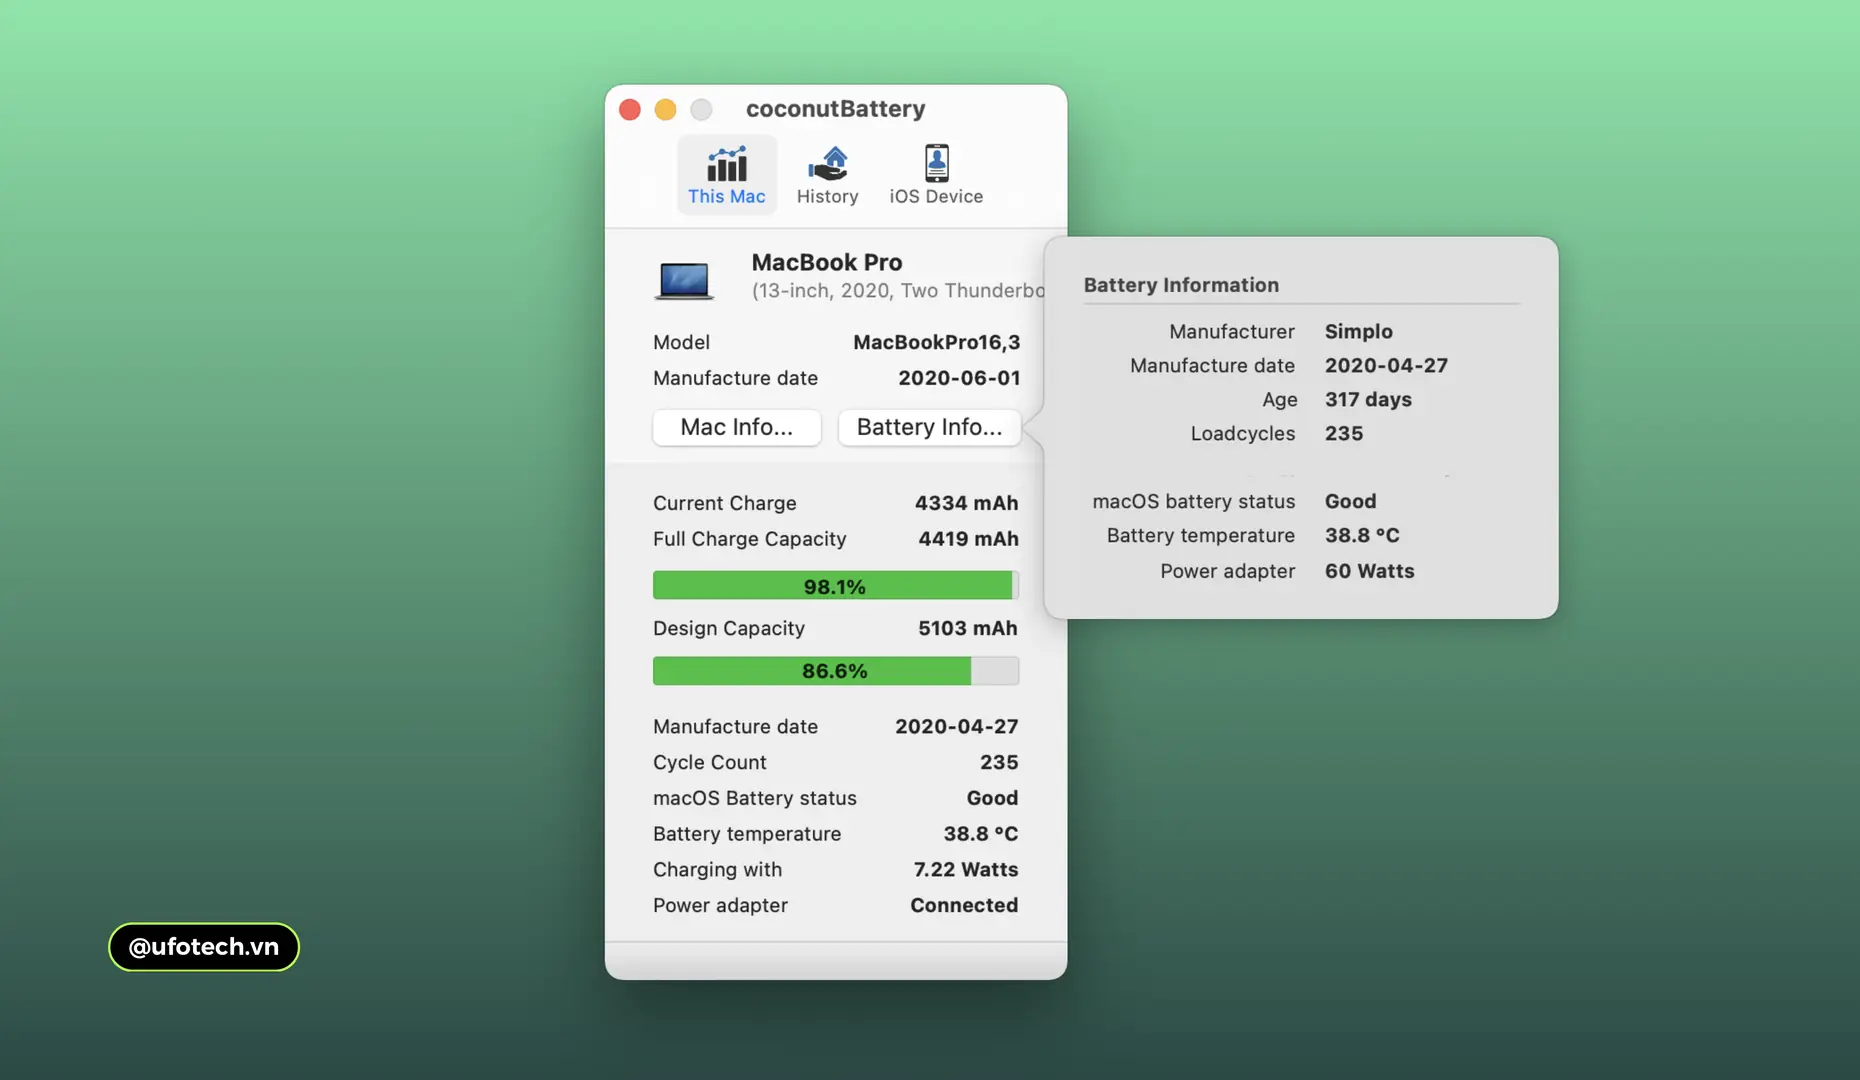
Task: Click the Loadcycles value 235
Action: 1344,433
